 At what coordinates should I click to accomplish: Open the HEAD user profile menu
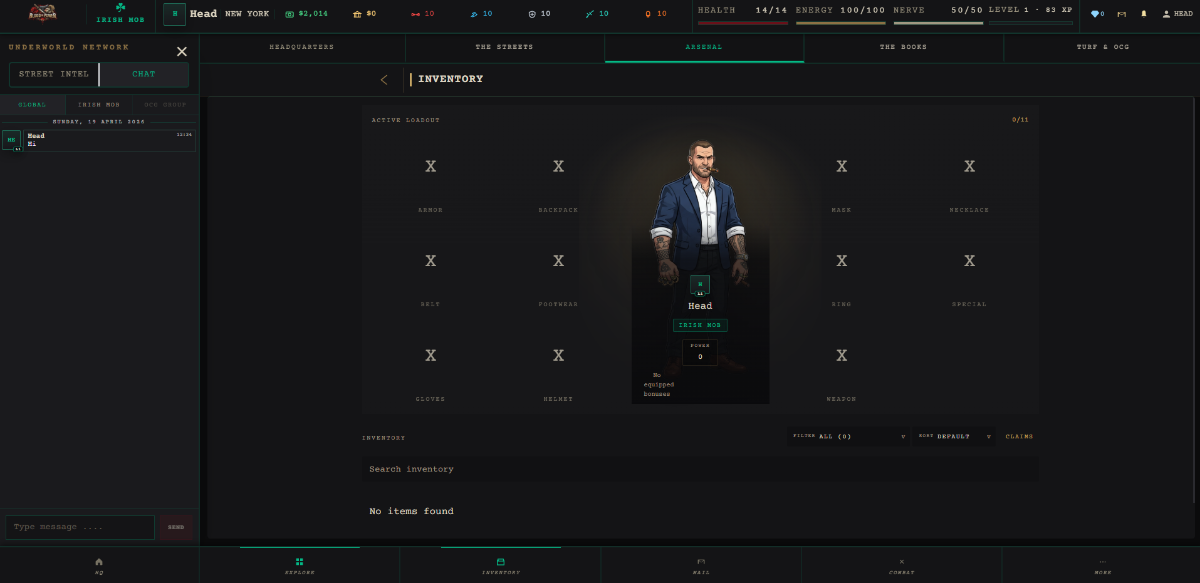(1177, 14)
